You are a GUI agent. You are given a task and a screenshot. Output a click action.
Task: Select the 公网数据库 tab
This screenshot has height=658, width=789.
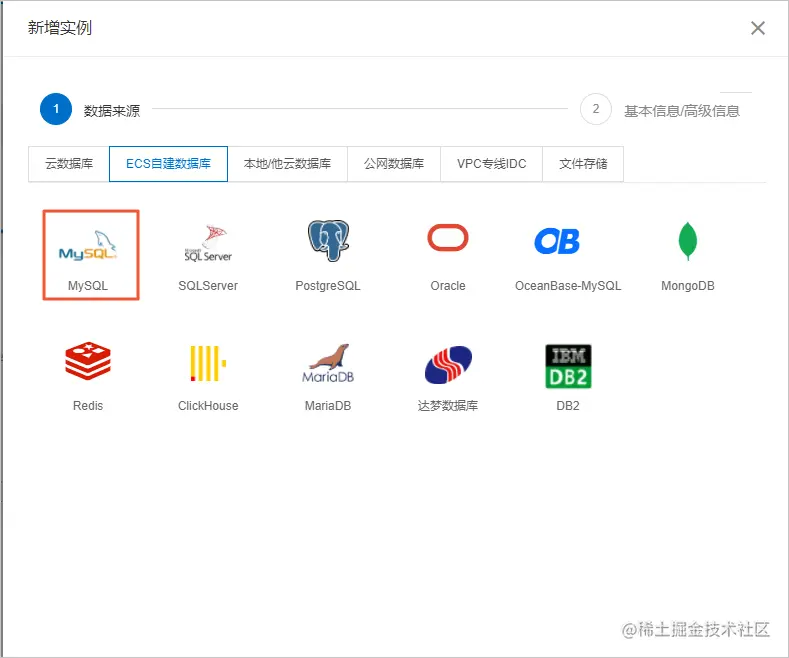coord(394,163)
